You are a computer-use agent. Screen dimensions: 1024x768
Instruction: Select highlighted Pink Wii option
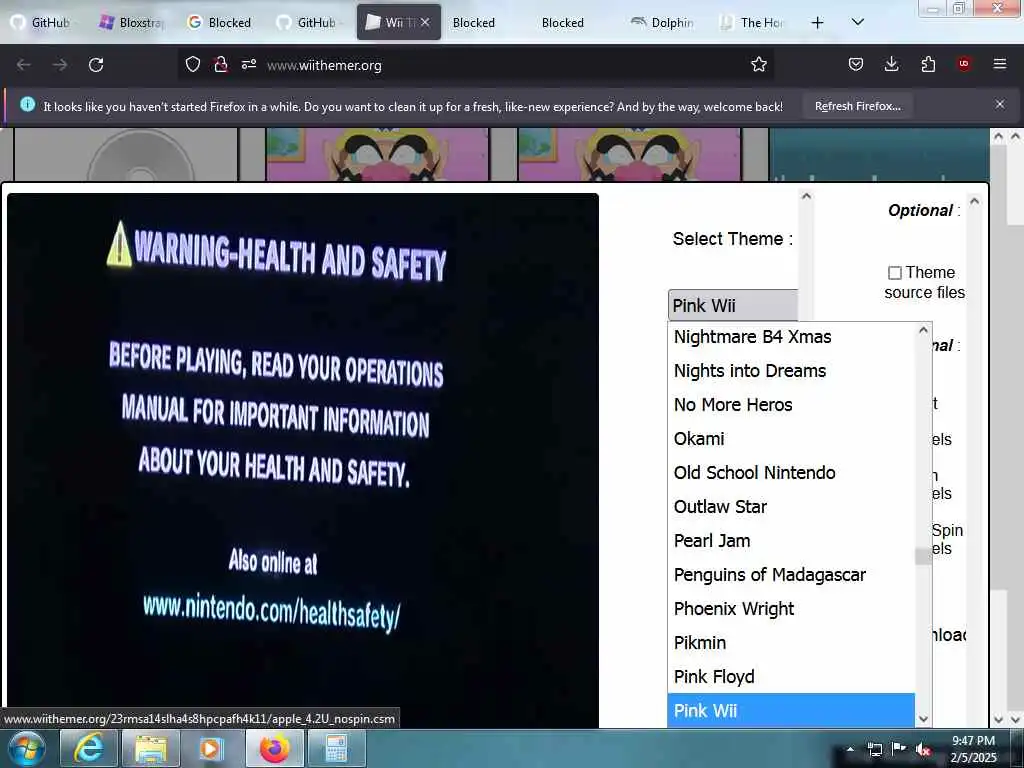click(791, 711)
